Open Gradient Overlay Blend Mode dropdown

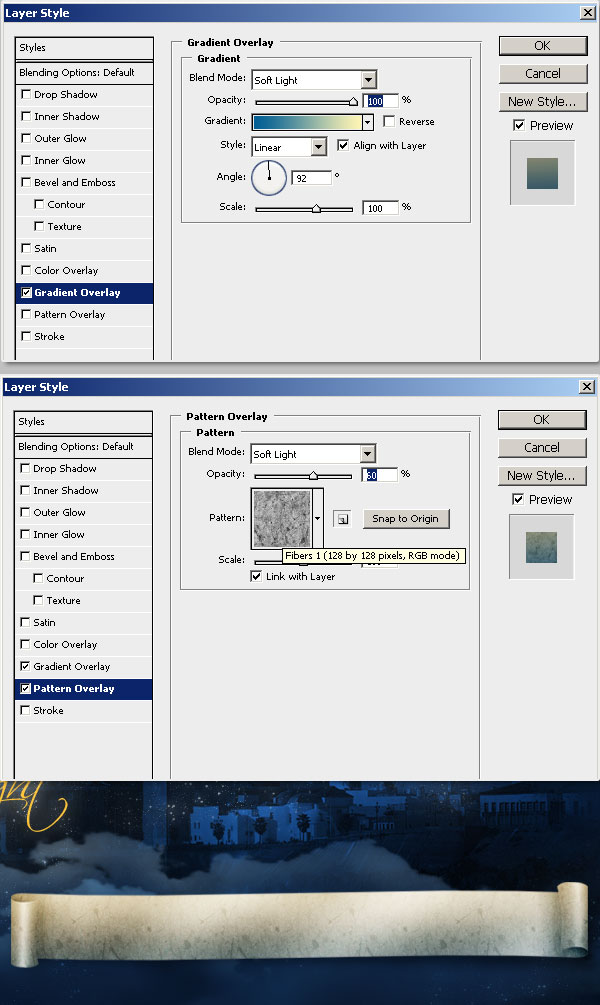(368, 80)
